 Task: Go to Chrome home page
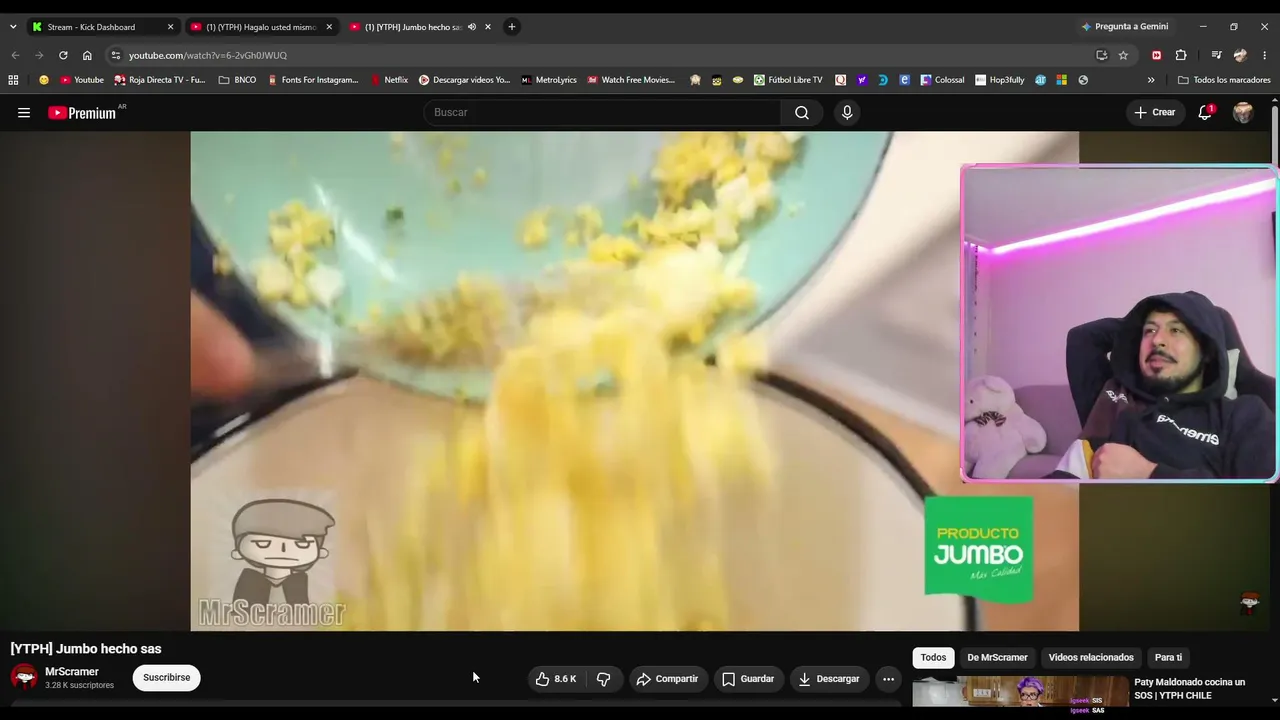pyautogui.click(x=87, y=55)
